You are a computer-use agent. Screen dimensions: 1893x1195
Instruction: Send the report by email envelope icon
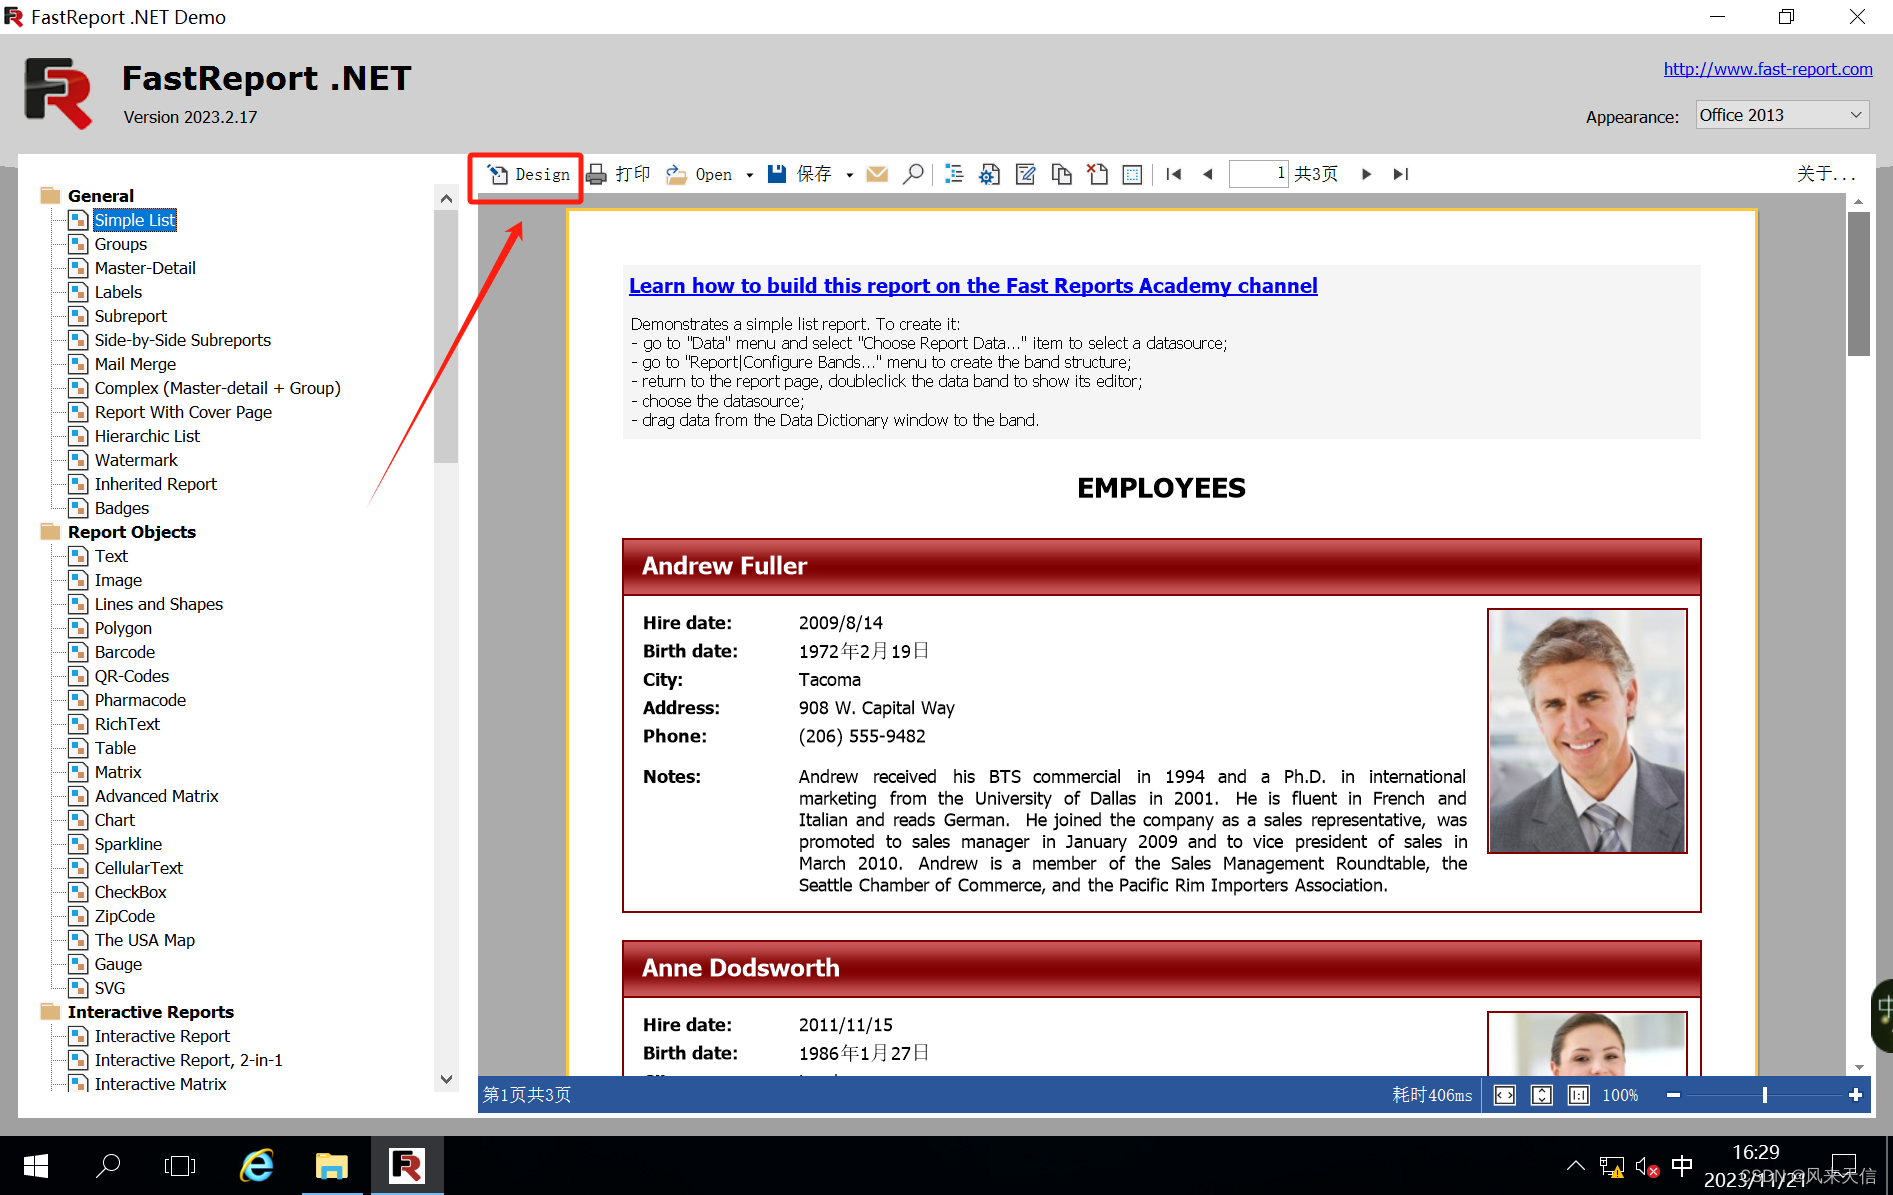coord(877,173)
